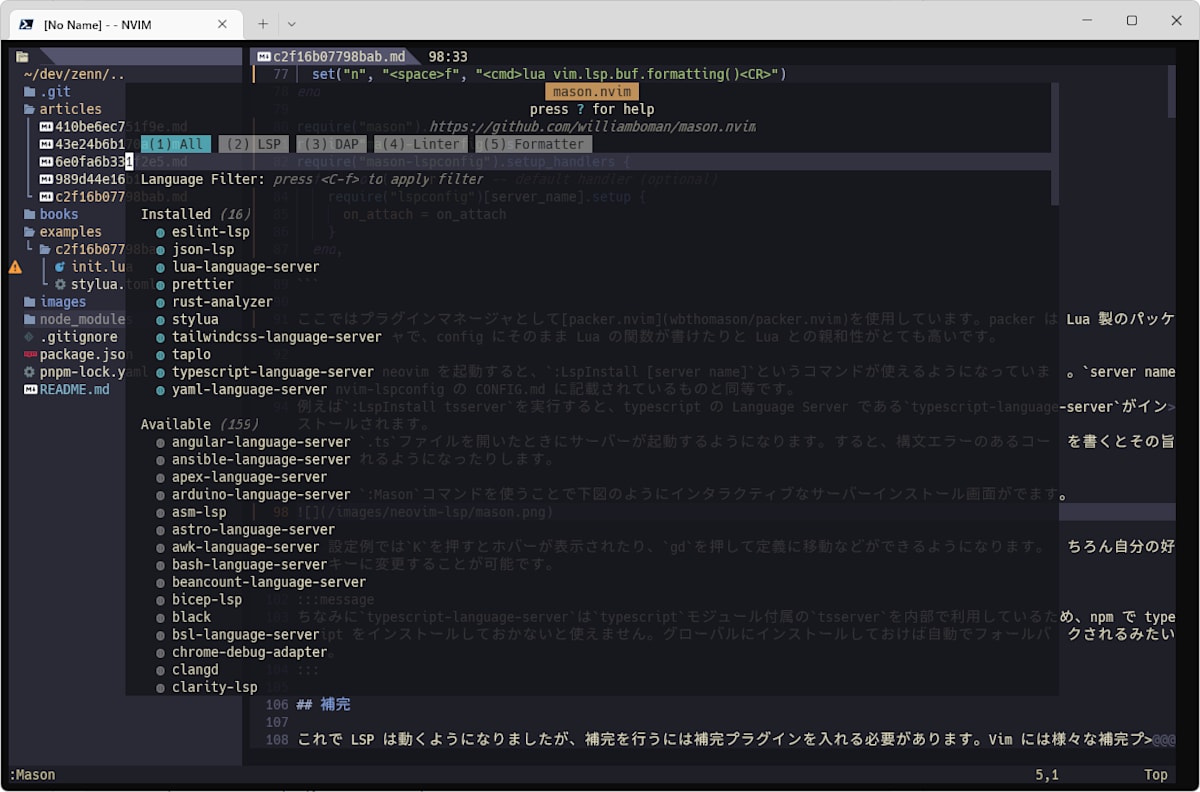
Task: Click the lua-language-server status dot
Action: click(161, 267)
